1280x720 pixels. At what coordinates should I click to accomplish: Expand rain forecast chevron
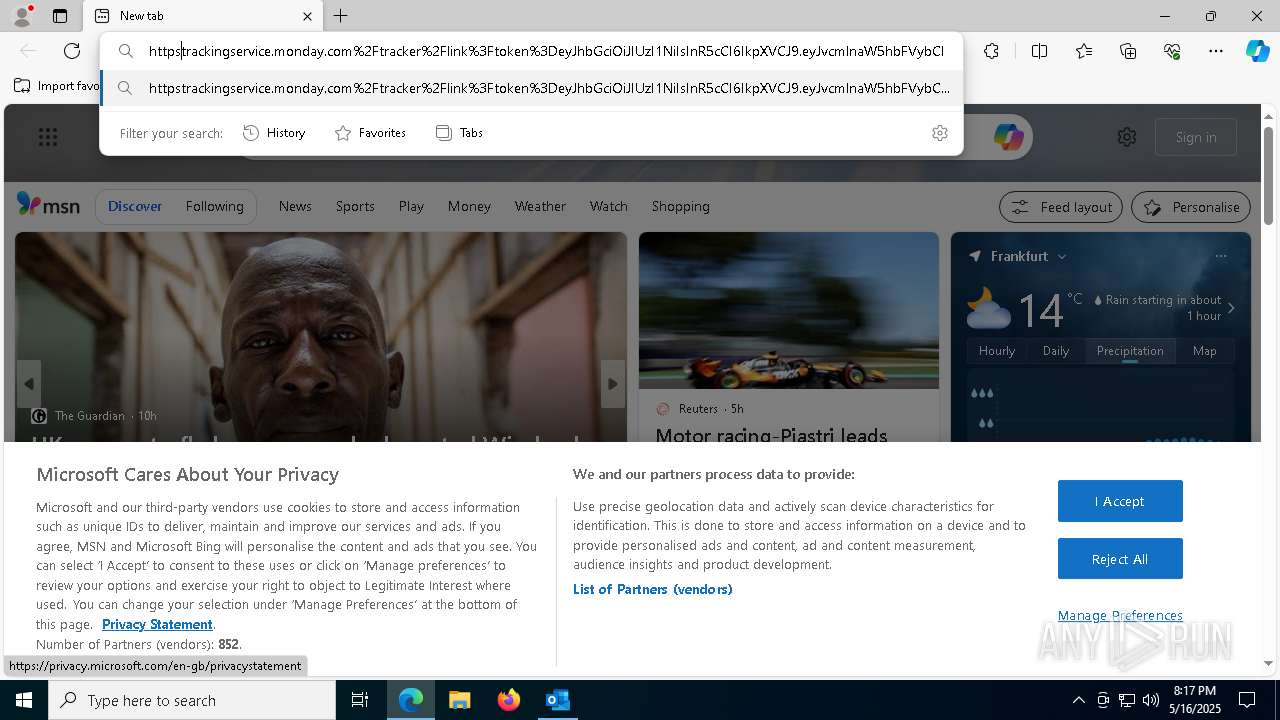pos(1231,308)
